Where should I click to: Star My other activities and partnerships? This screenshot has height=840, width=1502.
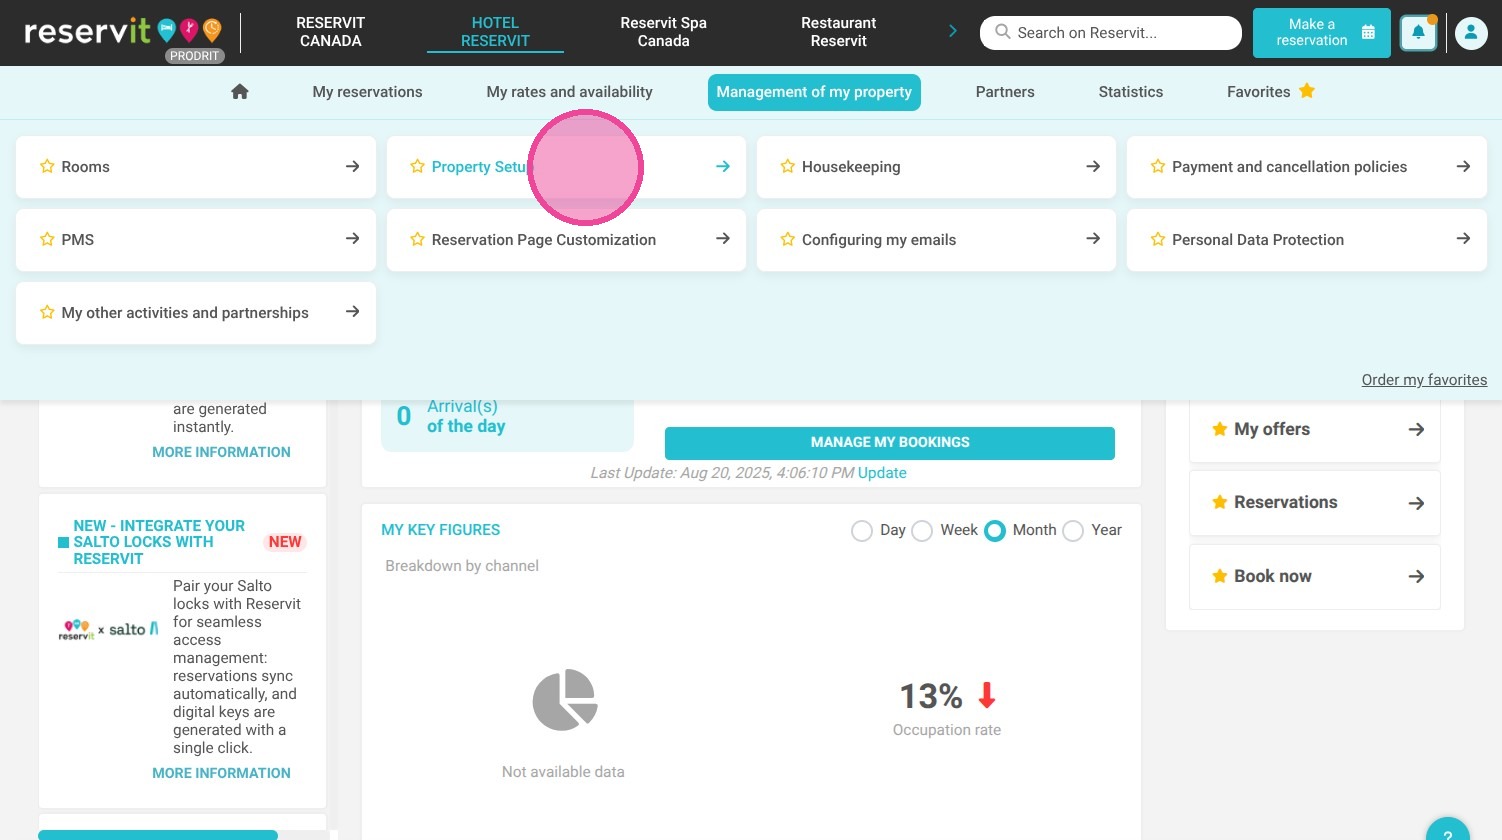coord(47,313)
